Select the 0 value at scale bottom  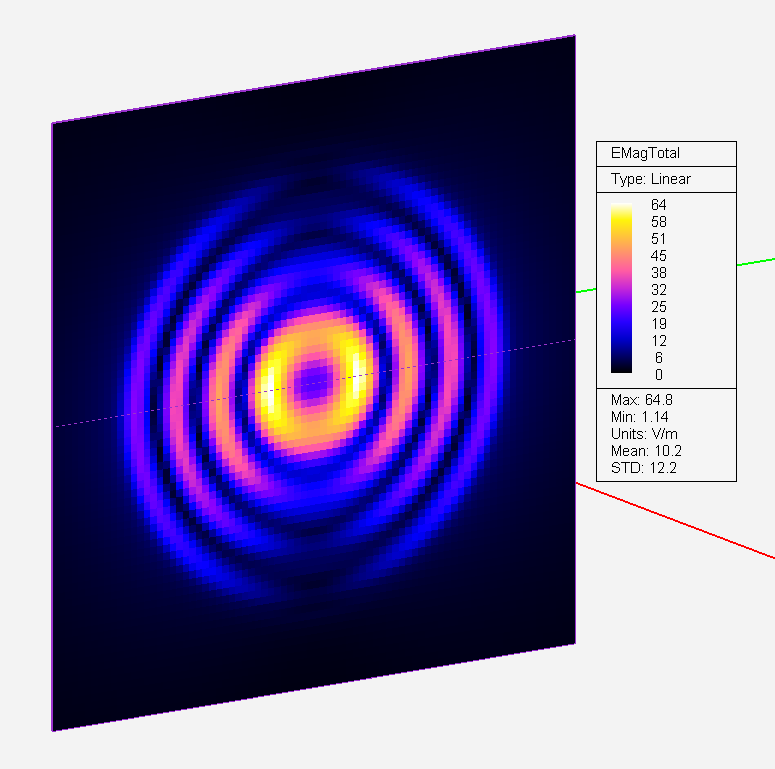(659, 375)
